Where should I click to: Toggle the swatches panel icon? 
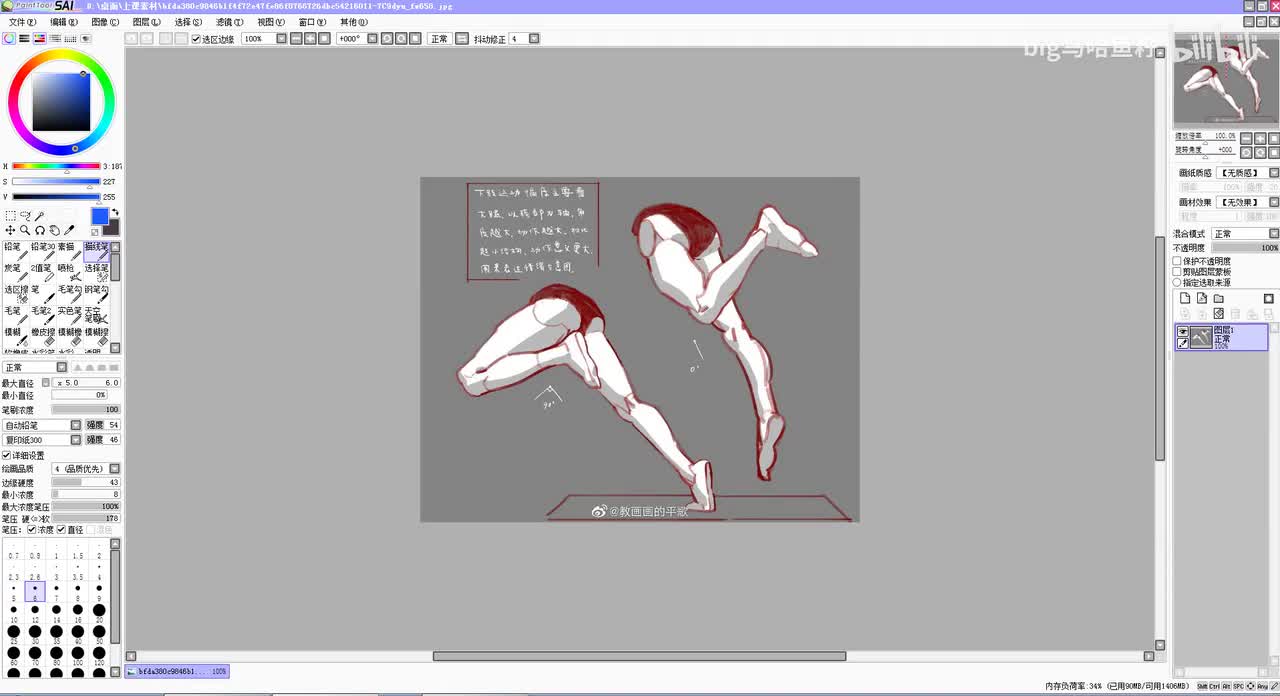tap(70, 38)
